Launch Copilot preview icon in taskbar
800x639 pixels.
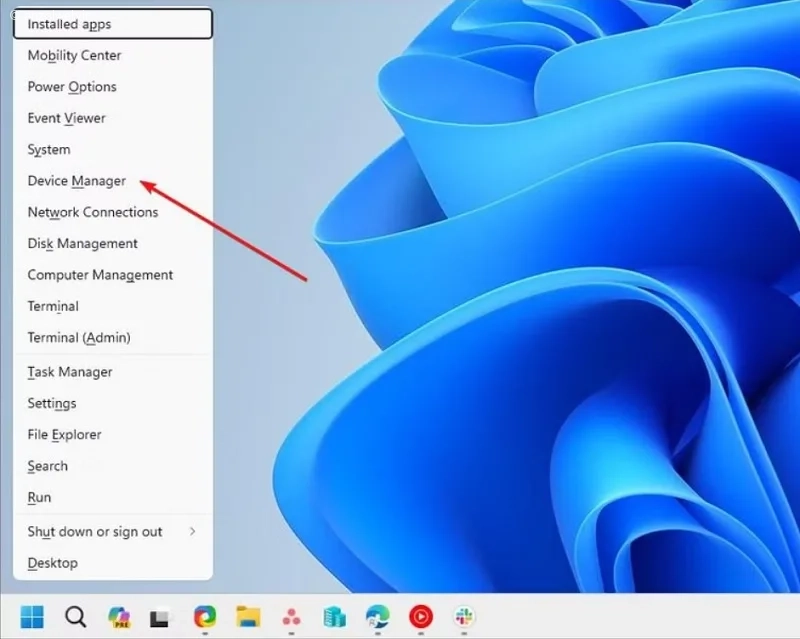pos(119,617)
